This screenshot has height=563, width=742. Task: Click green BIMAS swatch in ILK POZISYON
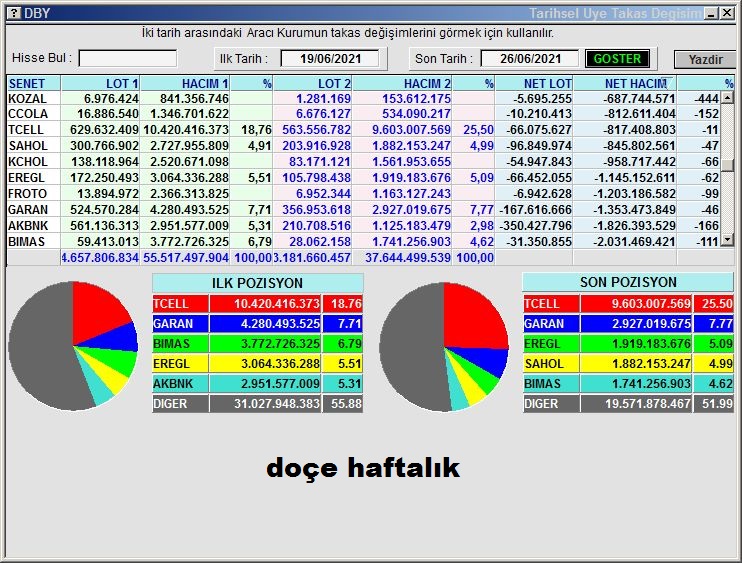(180, 343)
